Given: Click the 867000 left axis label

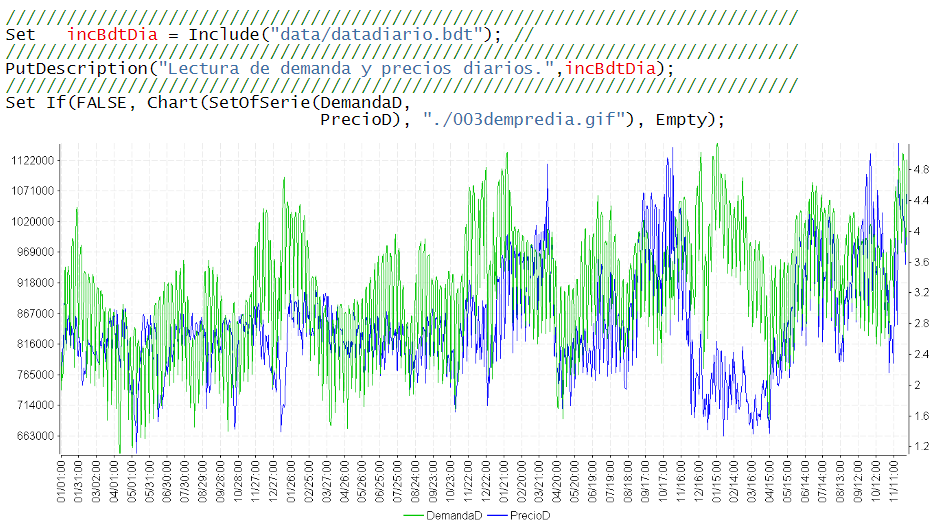Looking at the screenshot, I should click(x=35, y=314).
